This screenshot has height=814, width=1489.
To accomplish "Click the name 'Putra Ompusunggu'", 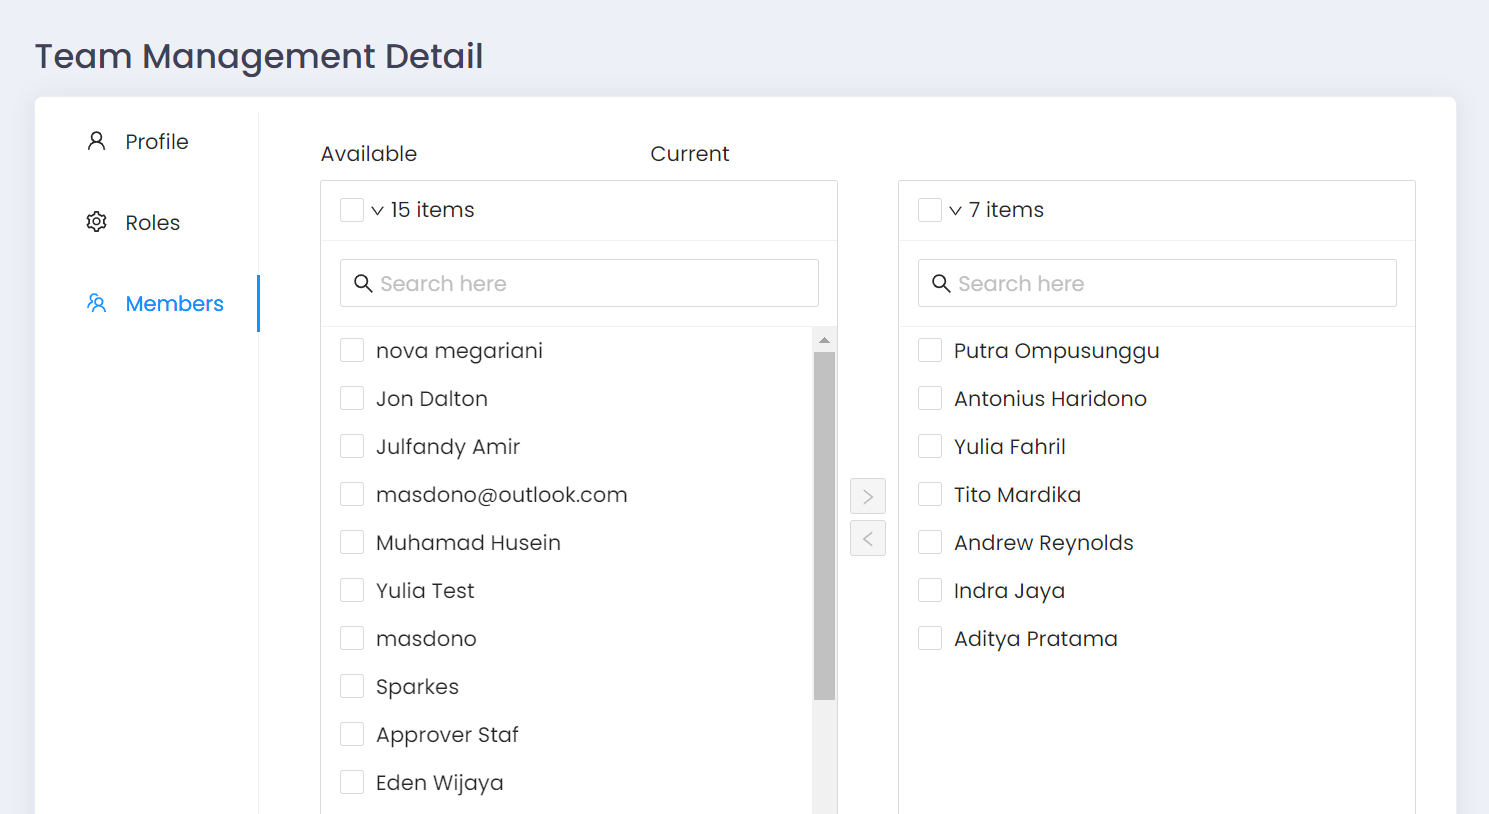I will pyautogui.click(x=1057, y=351).
